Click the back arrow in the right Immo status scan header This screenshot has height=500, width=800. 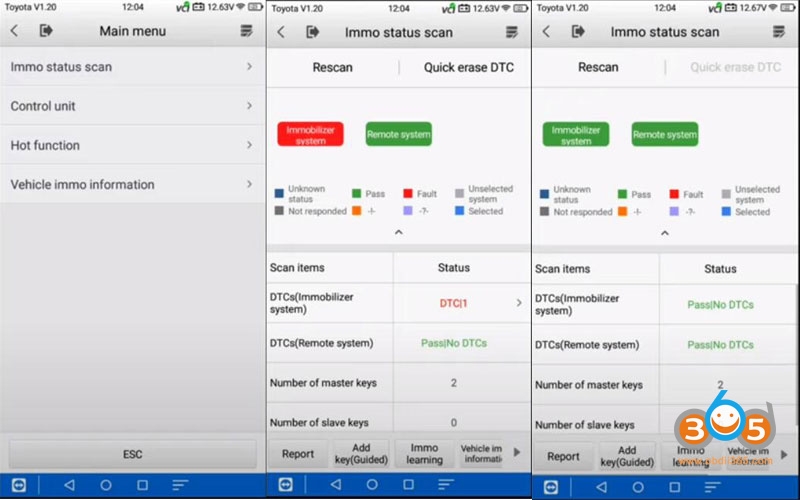[x=546, y=32]
